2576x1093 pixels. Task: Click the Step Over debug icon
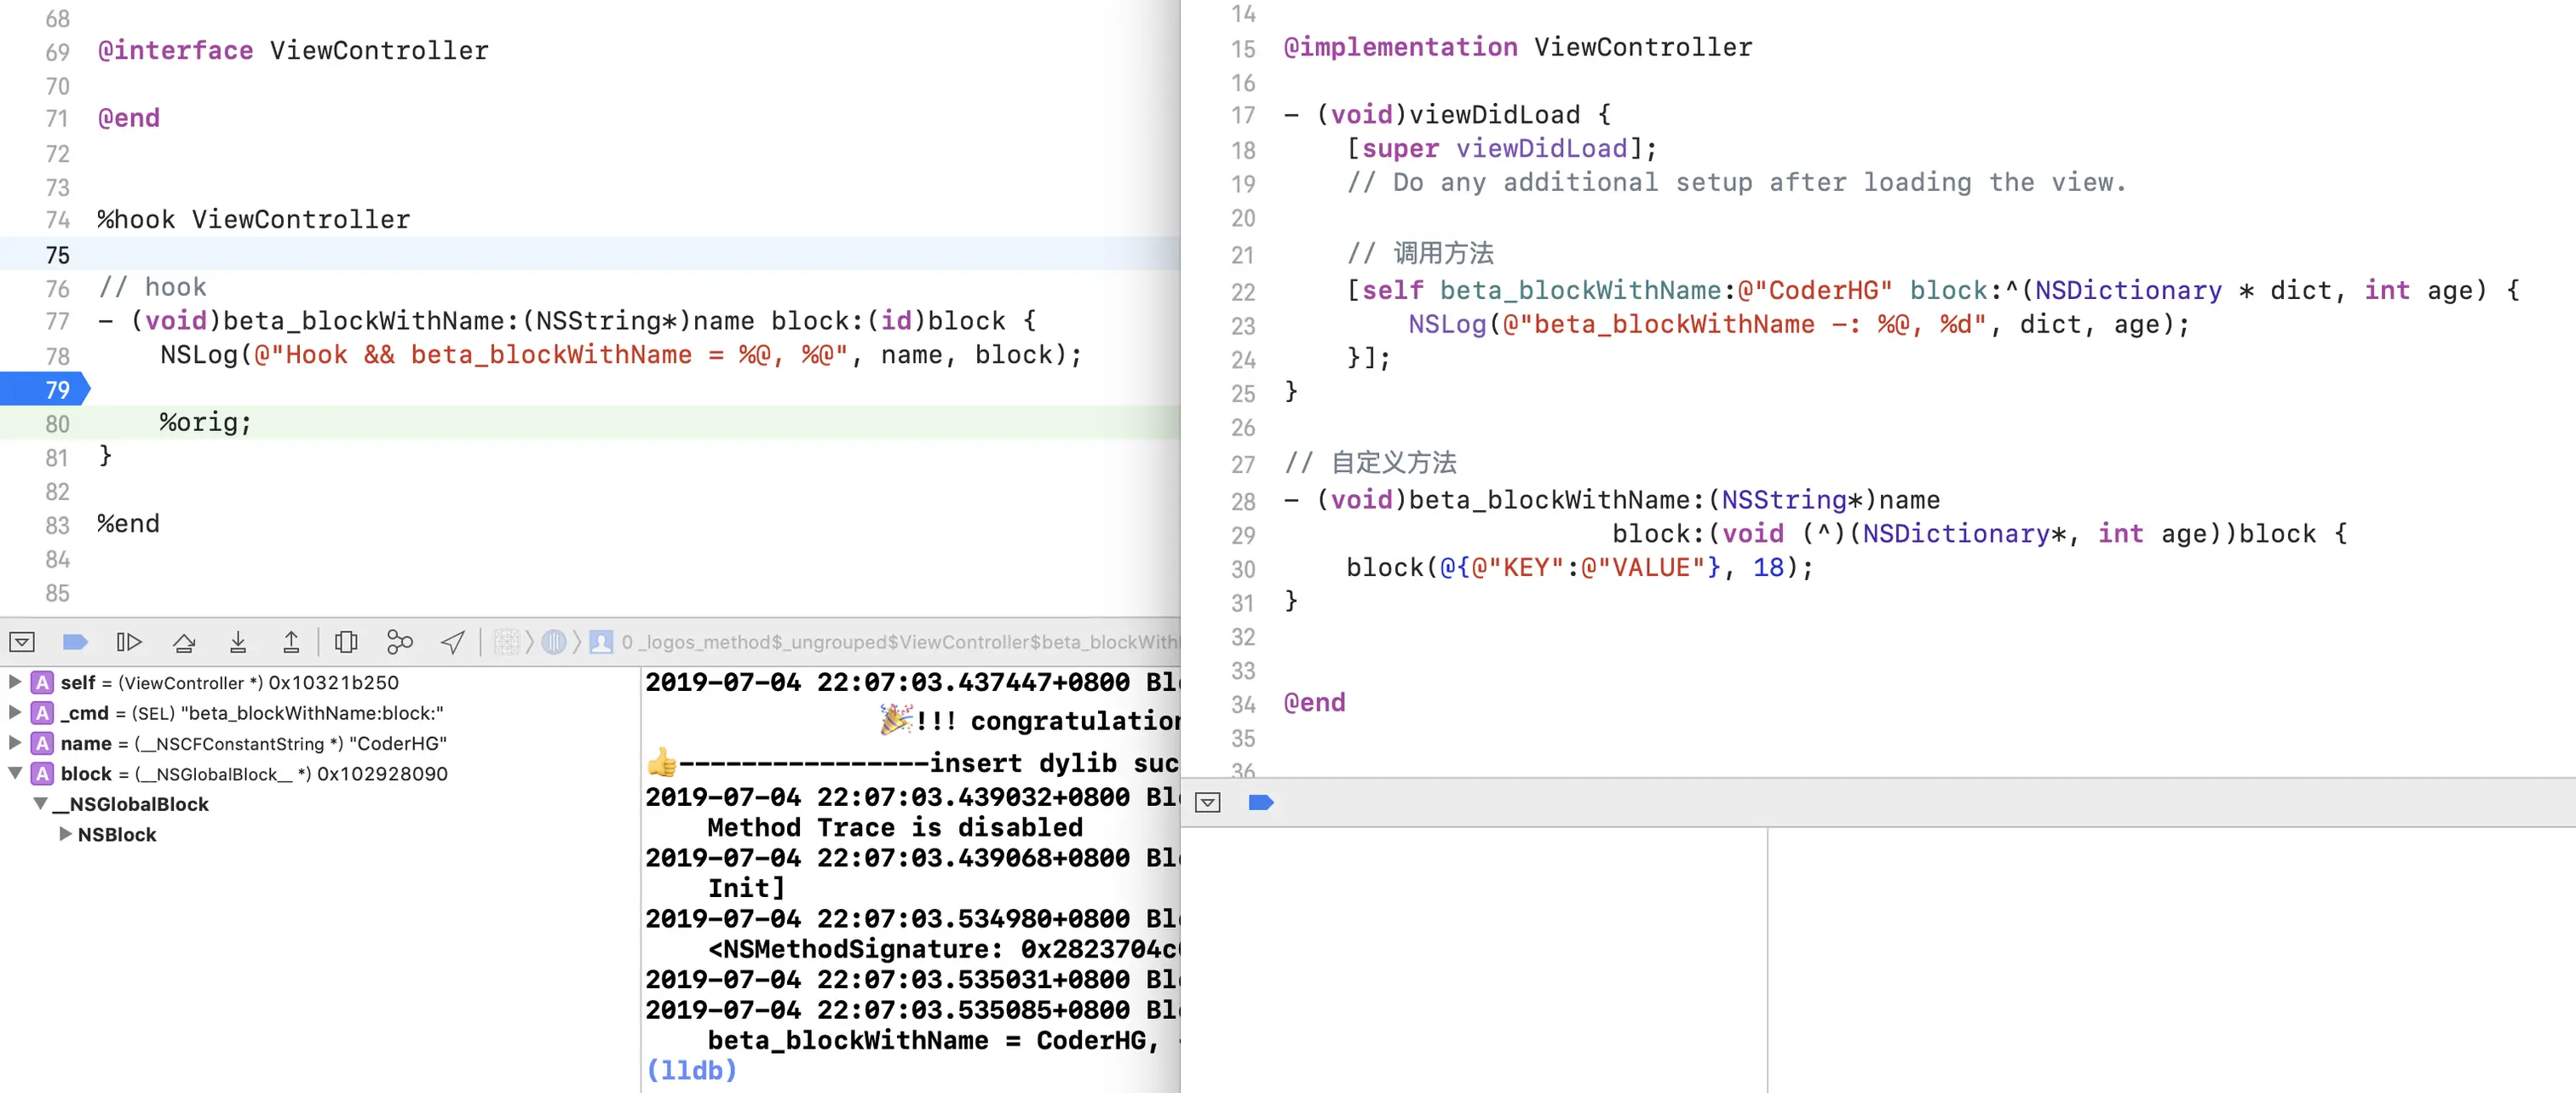click(184, 642)
